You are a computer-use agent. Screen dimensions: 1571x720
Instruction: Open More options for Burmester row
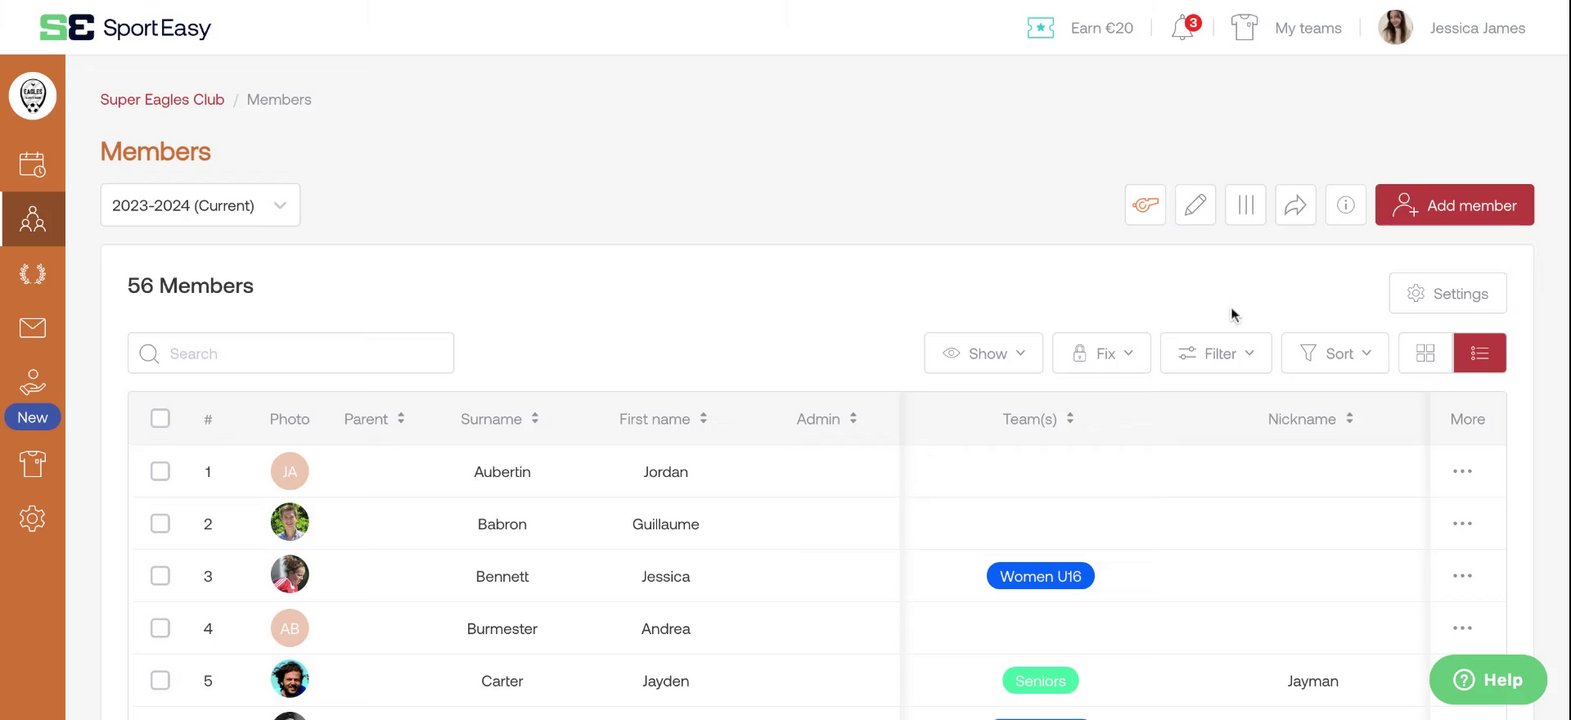[1462, 628]
